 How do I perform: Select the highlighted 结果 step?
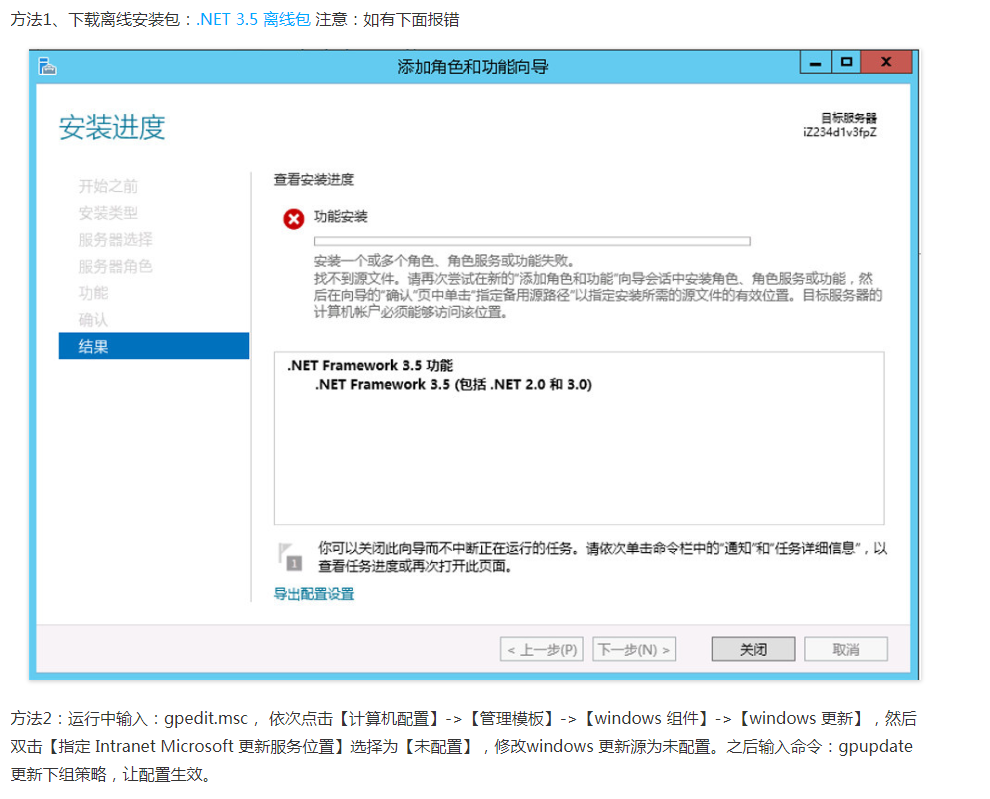pos(154,346)
